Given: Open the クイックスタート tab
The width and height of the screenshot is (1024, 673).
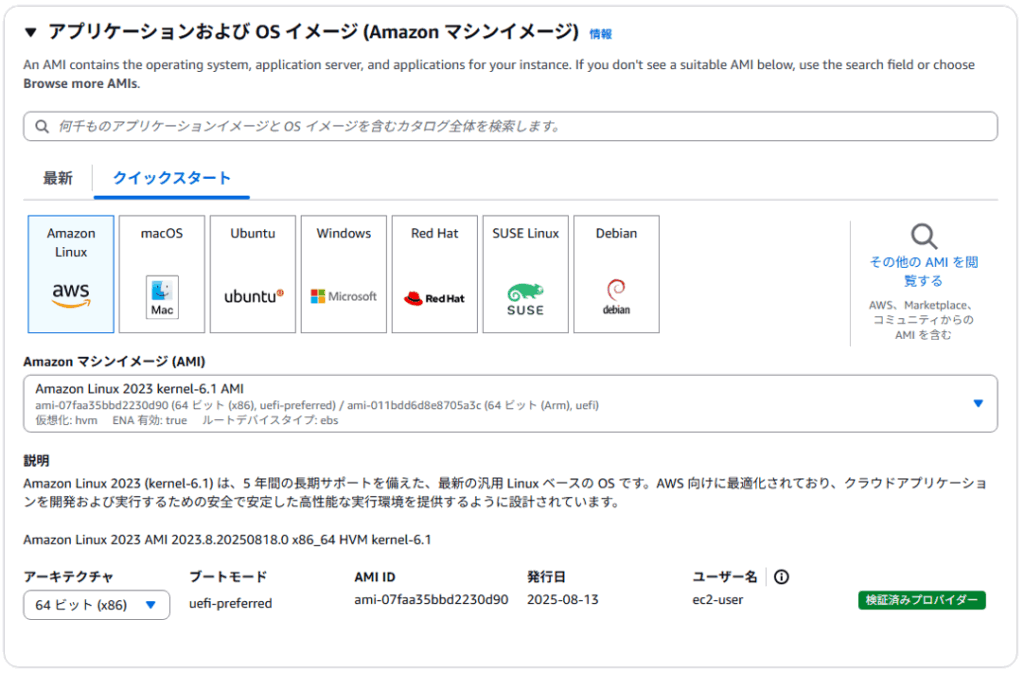Looking at the screenshot, I should [172, 178].
